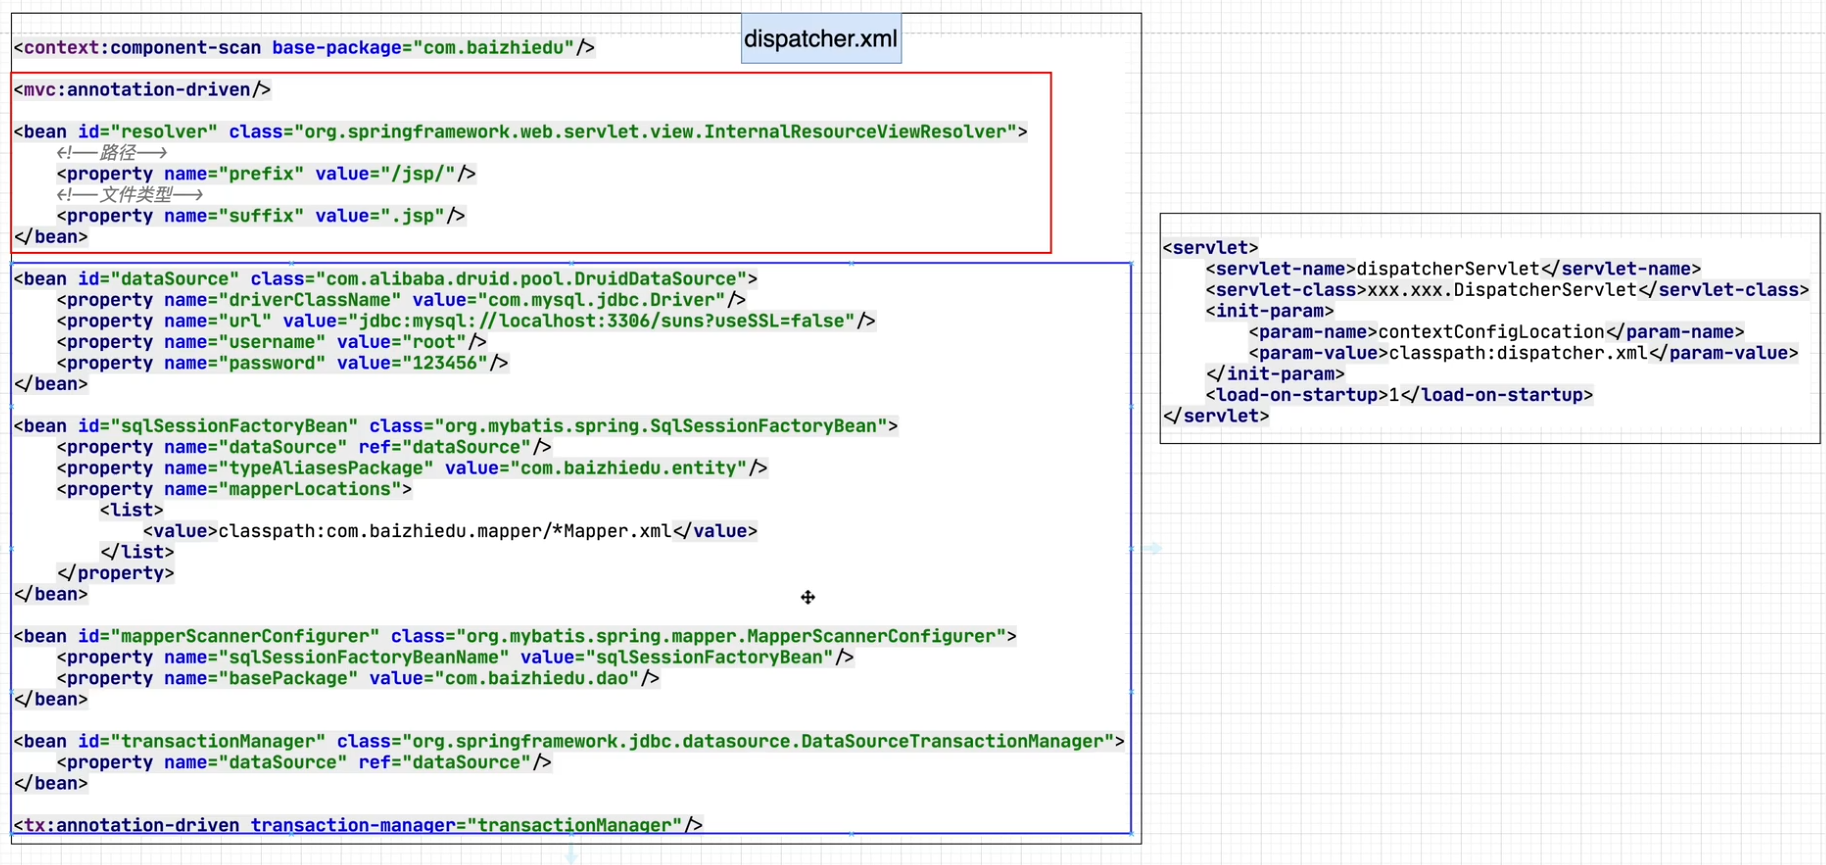Image resolution: width=1826 pixels, height=865 pixels.
Task: Click the resolver bean definition line
Action: click(520, 132)
